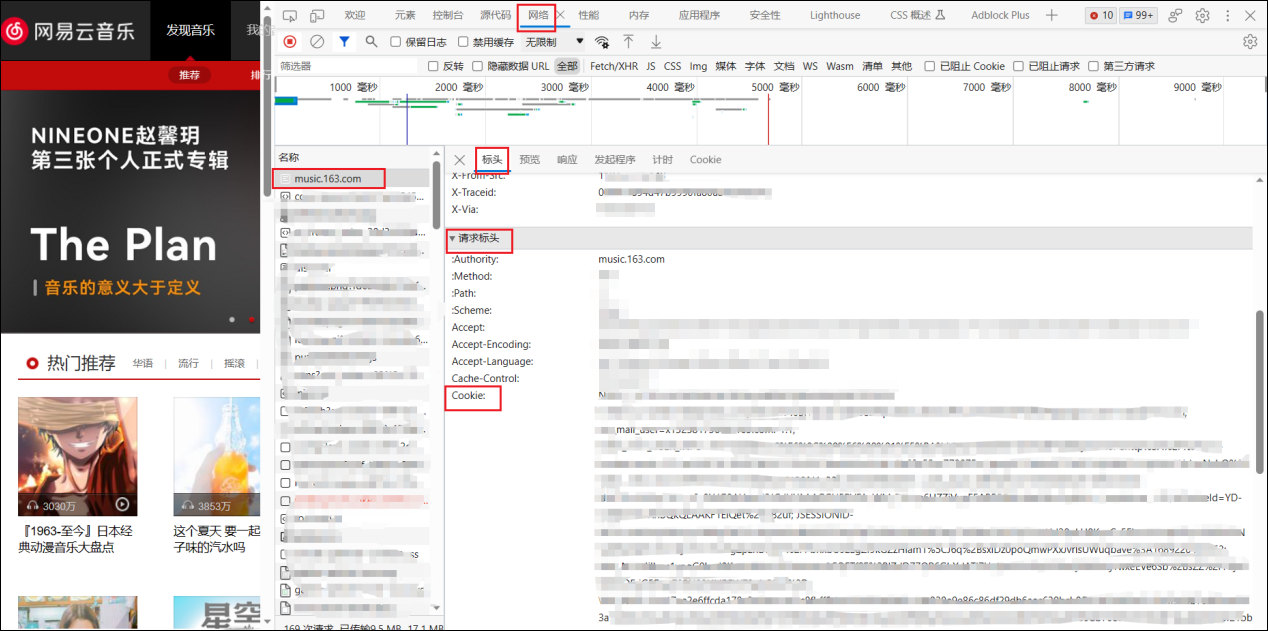1268x631 pixels.
Task: Stop recording network log
Action: [289, 42]
